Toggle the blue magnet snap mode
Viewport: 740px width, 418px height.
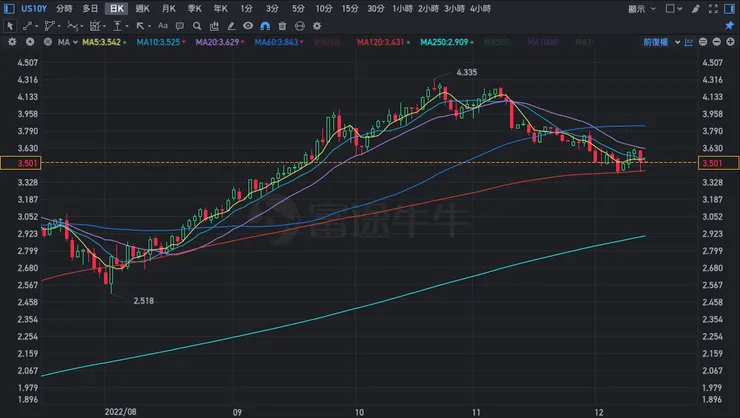click(265, 26)
